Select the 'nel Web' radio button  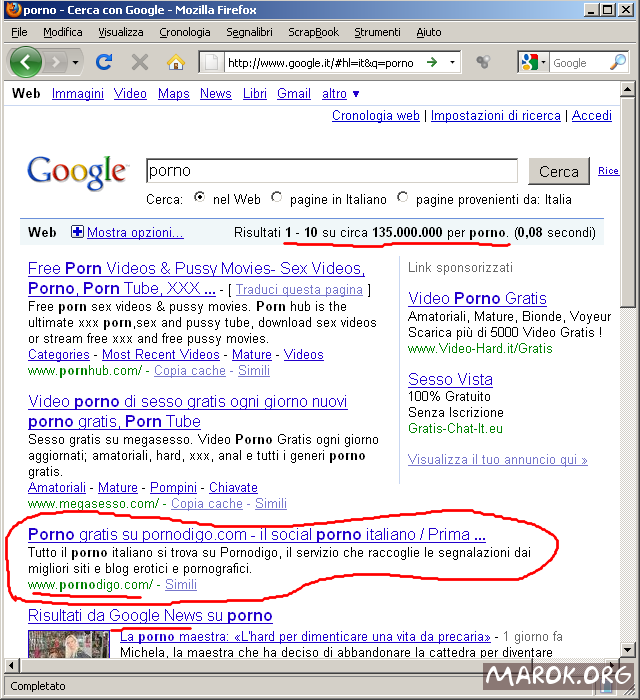[x=199, y=197]
